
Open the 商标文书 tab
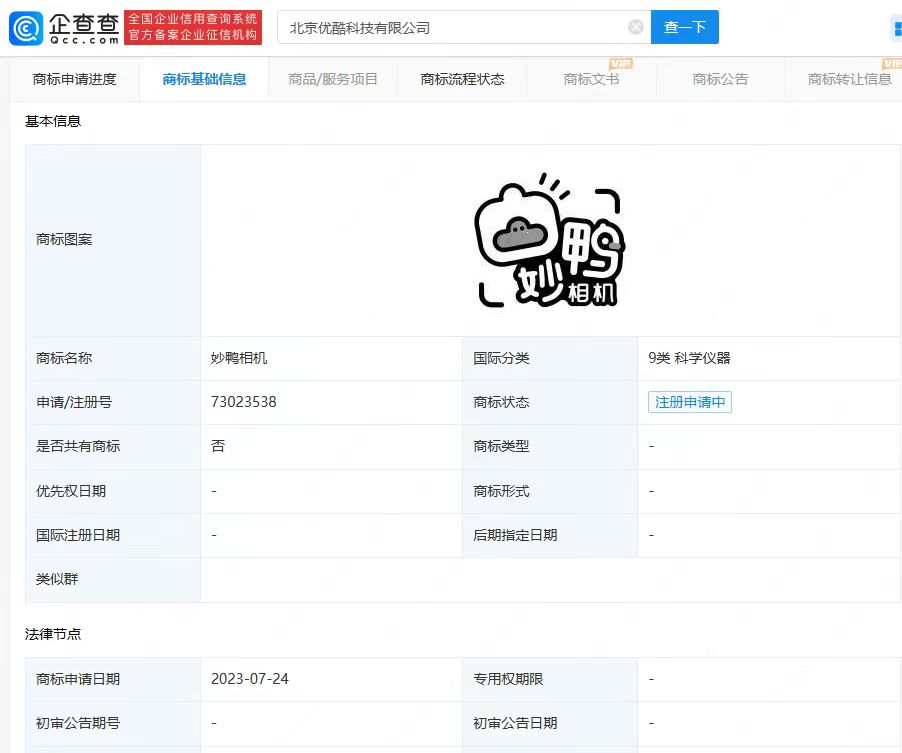point(591,79)
